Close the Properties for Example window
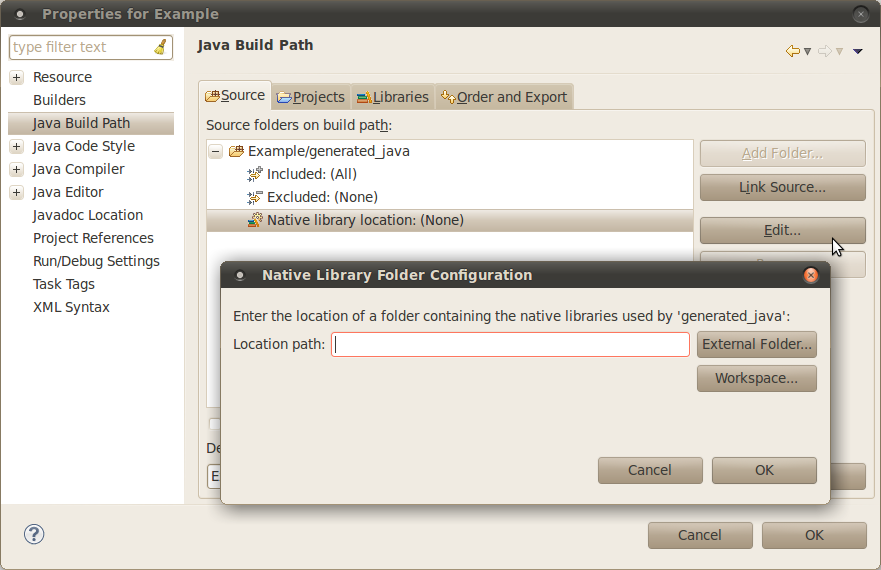The image size is (881, 570). pyautogui.click(x=860, y=14)
